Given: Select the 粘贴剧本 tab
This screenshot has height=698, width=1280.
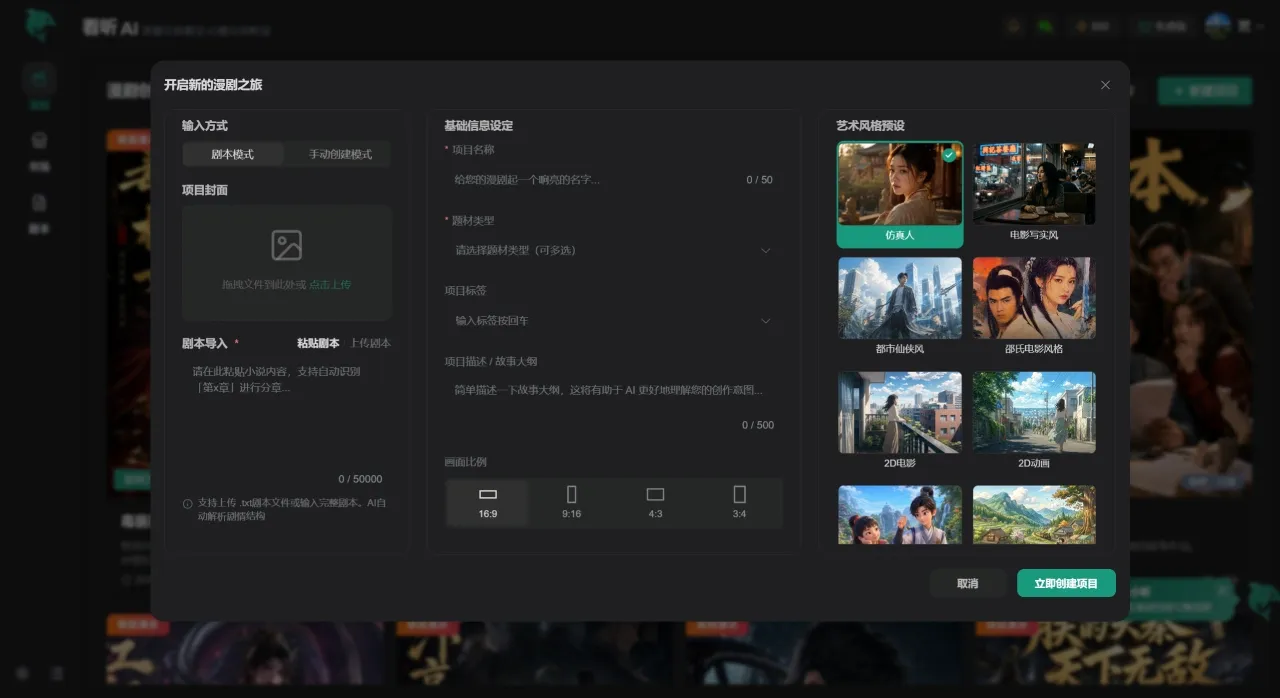Looking at the screenshot, I should point(318,343).
